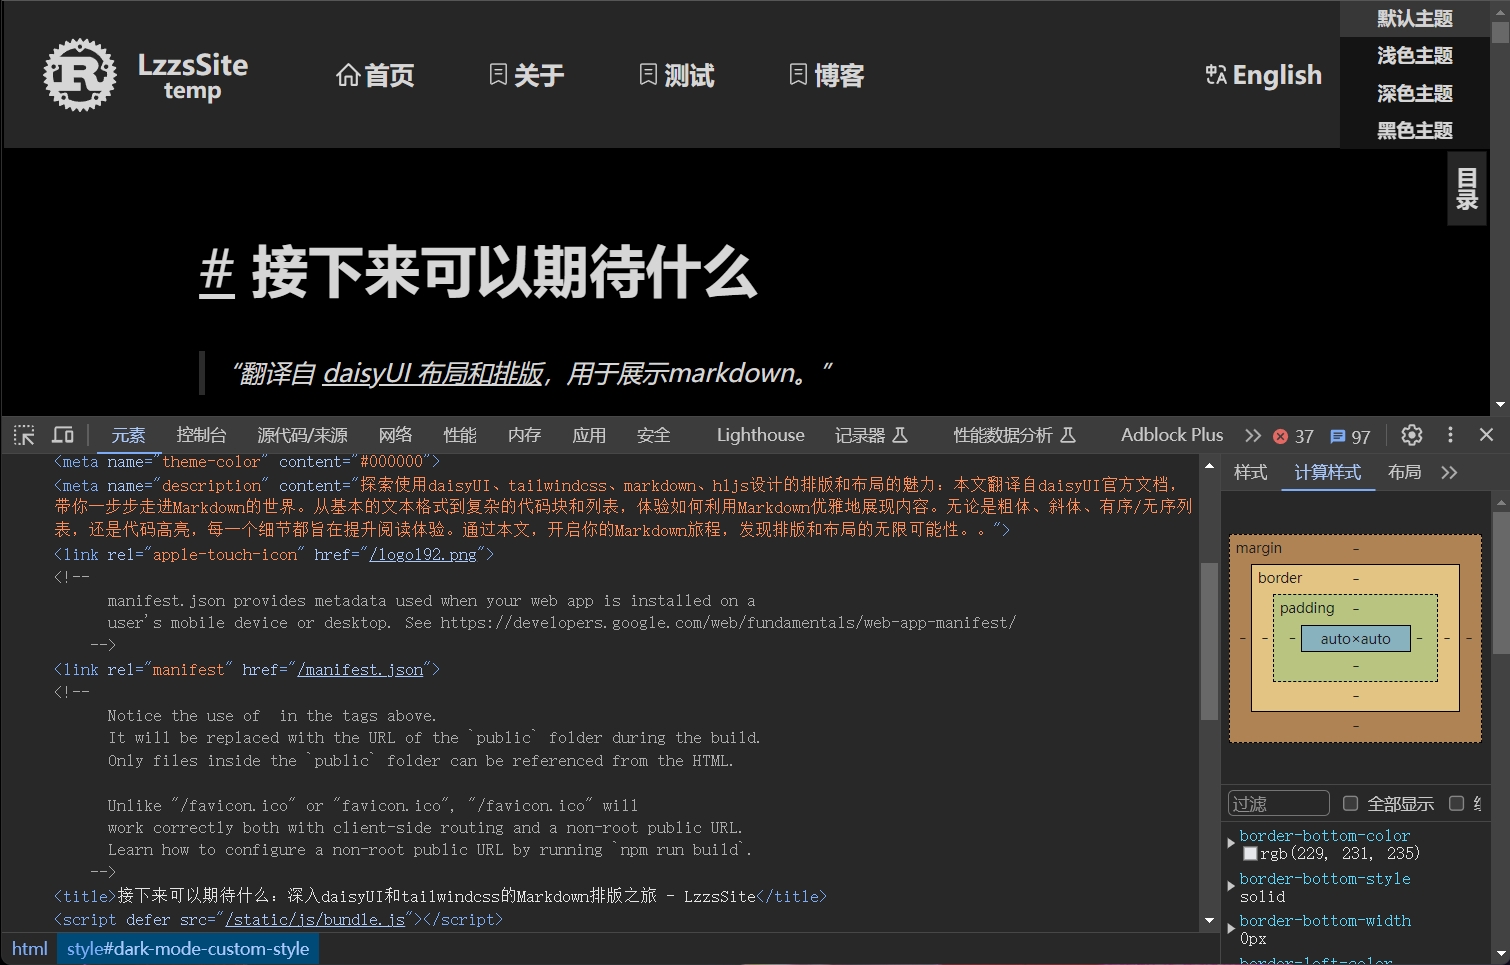Open the 目录 table of contents button
This screenshot has height=965, width=1510.
(1467, 189)
